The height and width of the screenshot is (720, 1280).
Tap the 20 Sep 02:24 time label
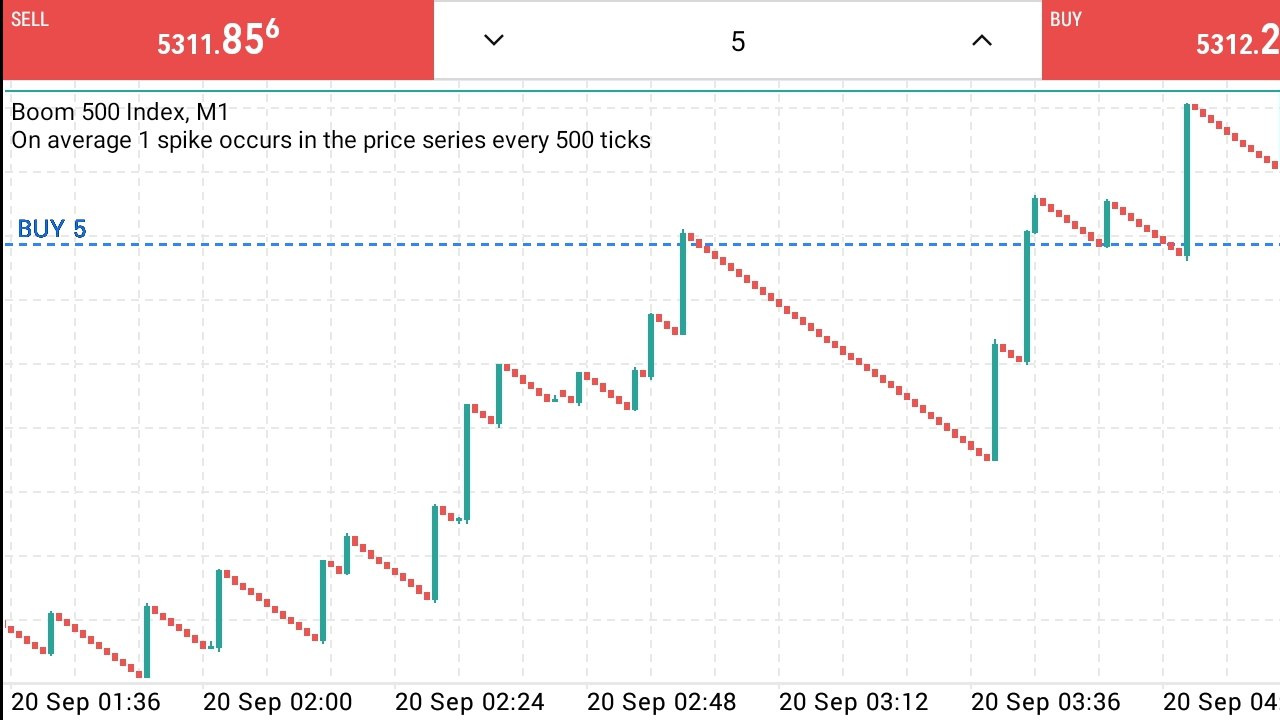click(470, 702)
